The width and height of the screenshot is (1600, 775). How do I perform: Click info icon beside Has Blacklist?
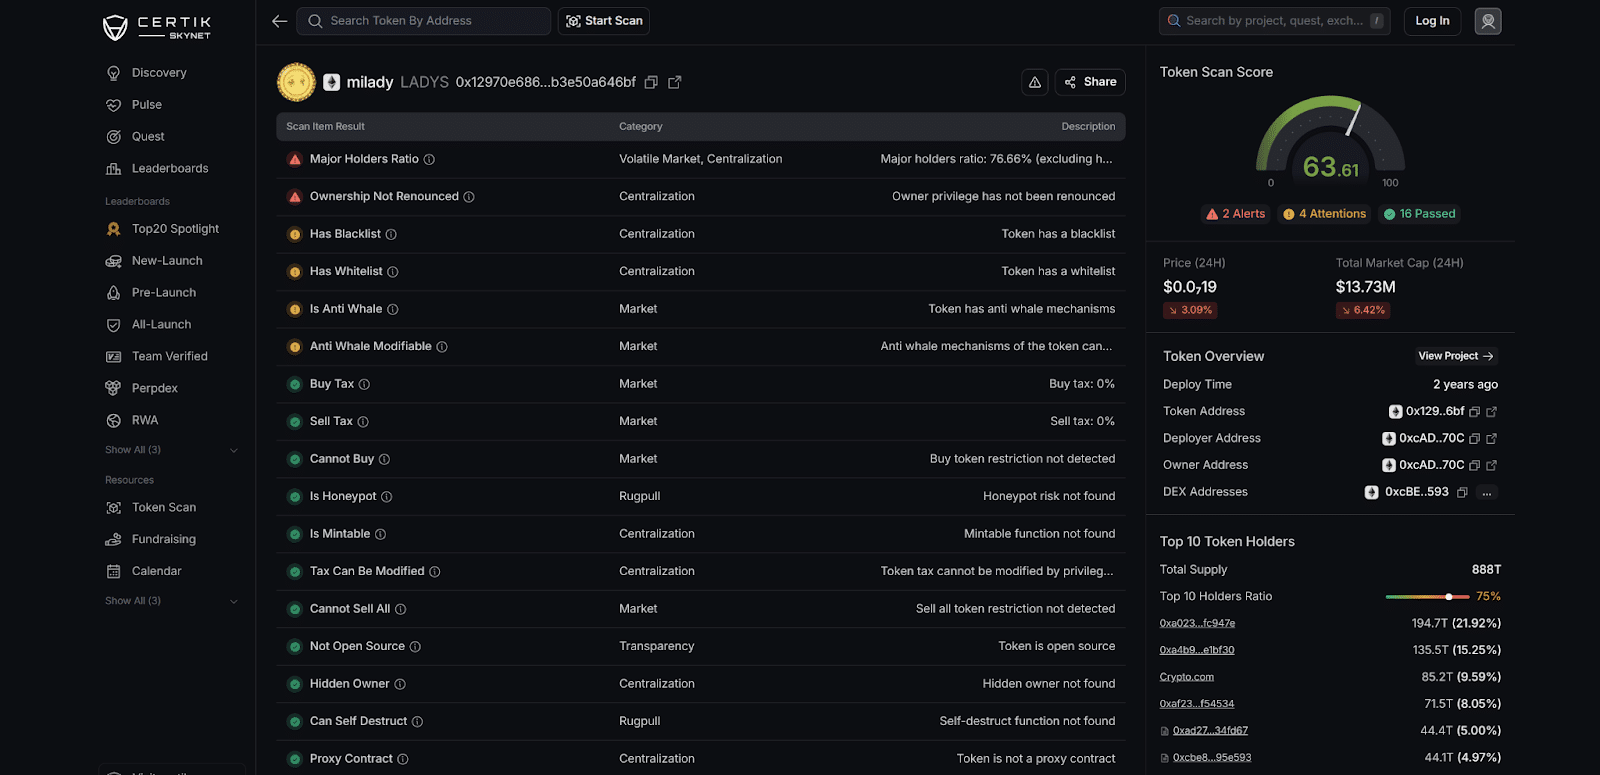(x=391, y=234)
